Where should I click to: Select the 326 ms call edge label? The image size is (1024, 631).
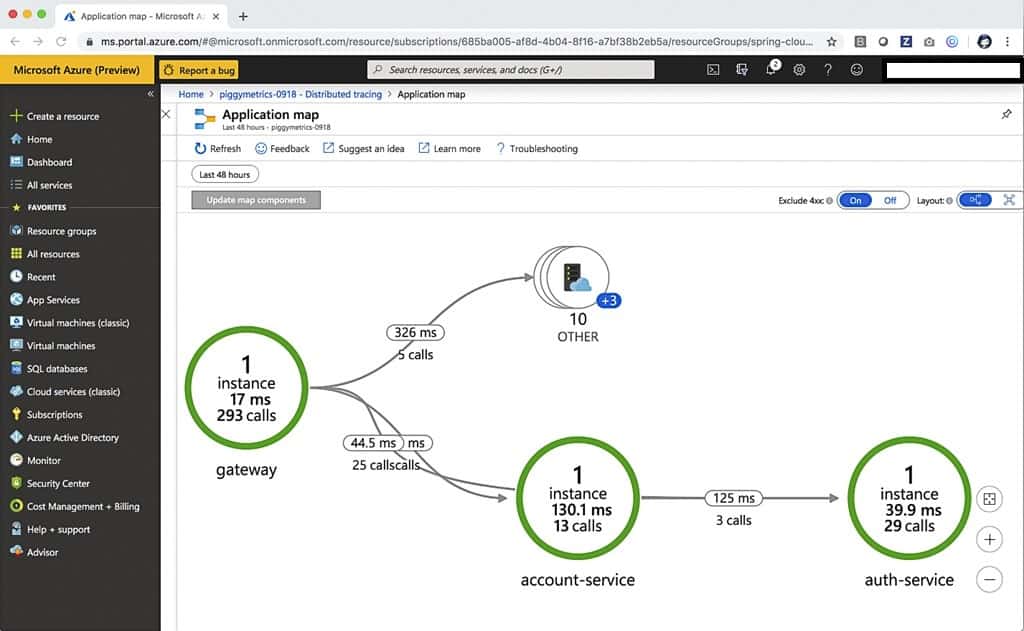tap(415, 332)
